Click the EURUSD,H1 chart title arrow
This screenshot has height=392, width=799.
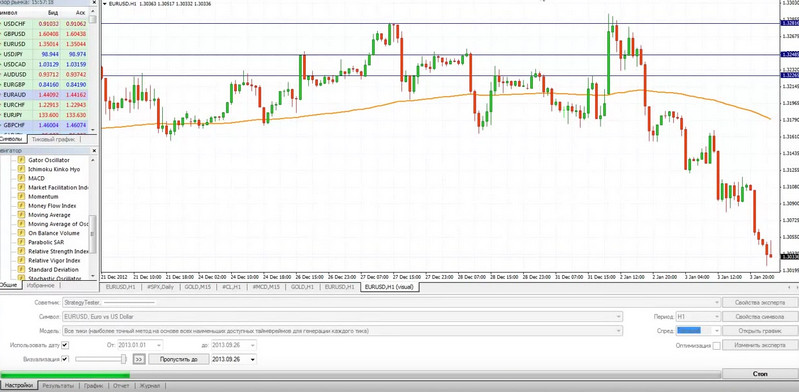(x=105, y=4)
